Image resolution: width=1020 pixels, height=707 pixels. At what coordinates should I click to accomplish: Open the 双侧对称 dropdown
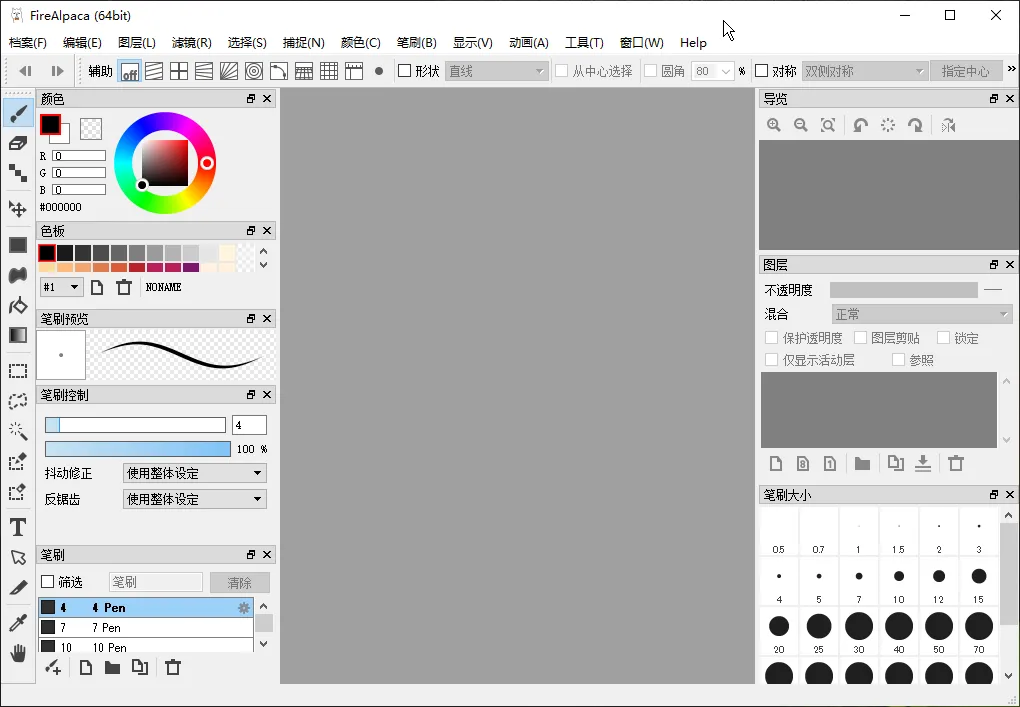click(x=864, y=71)
